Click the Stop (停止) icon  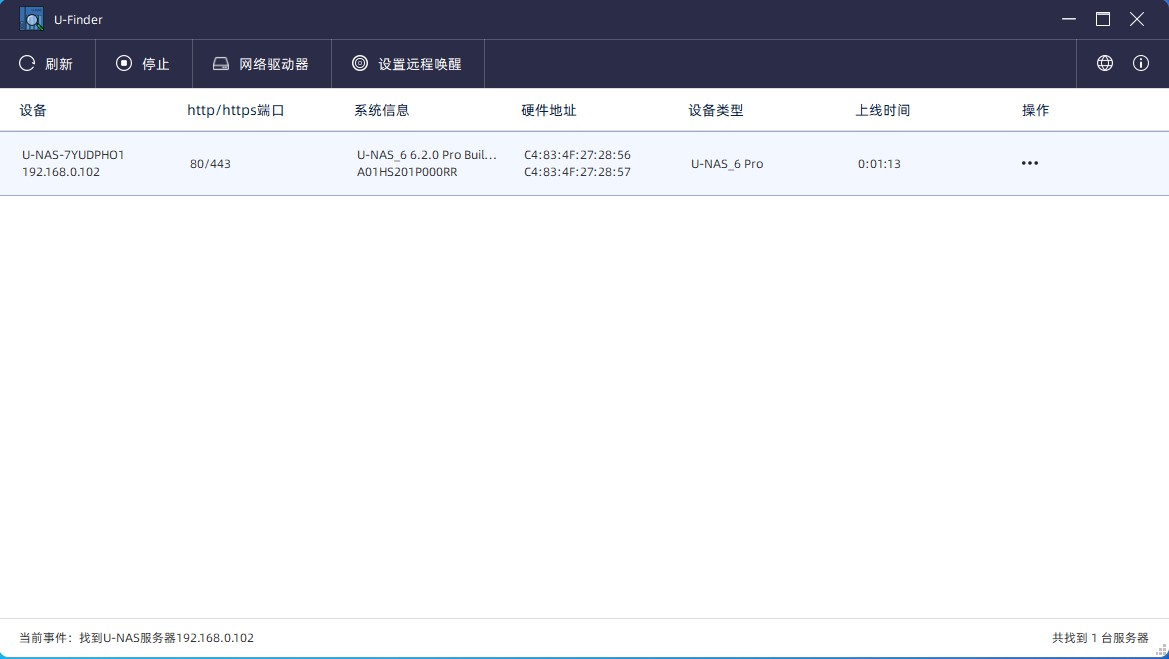coord(123,63)
